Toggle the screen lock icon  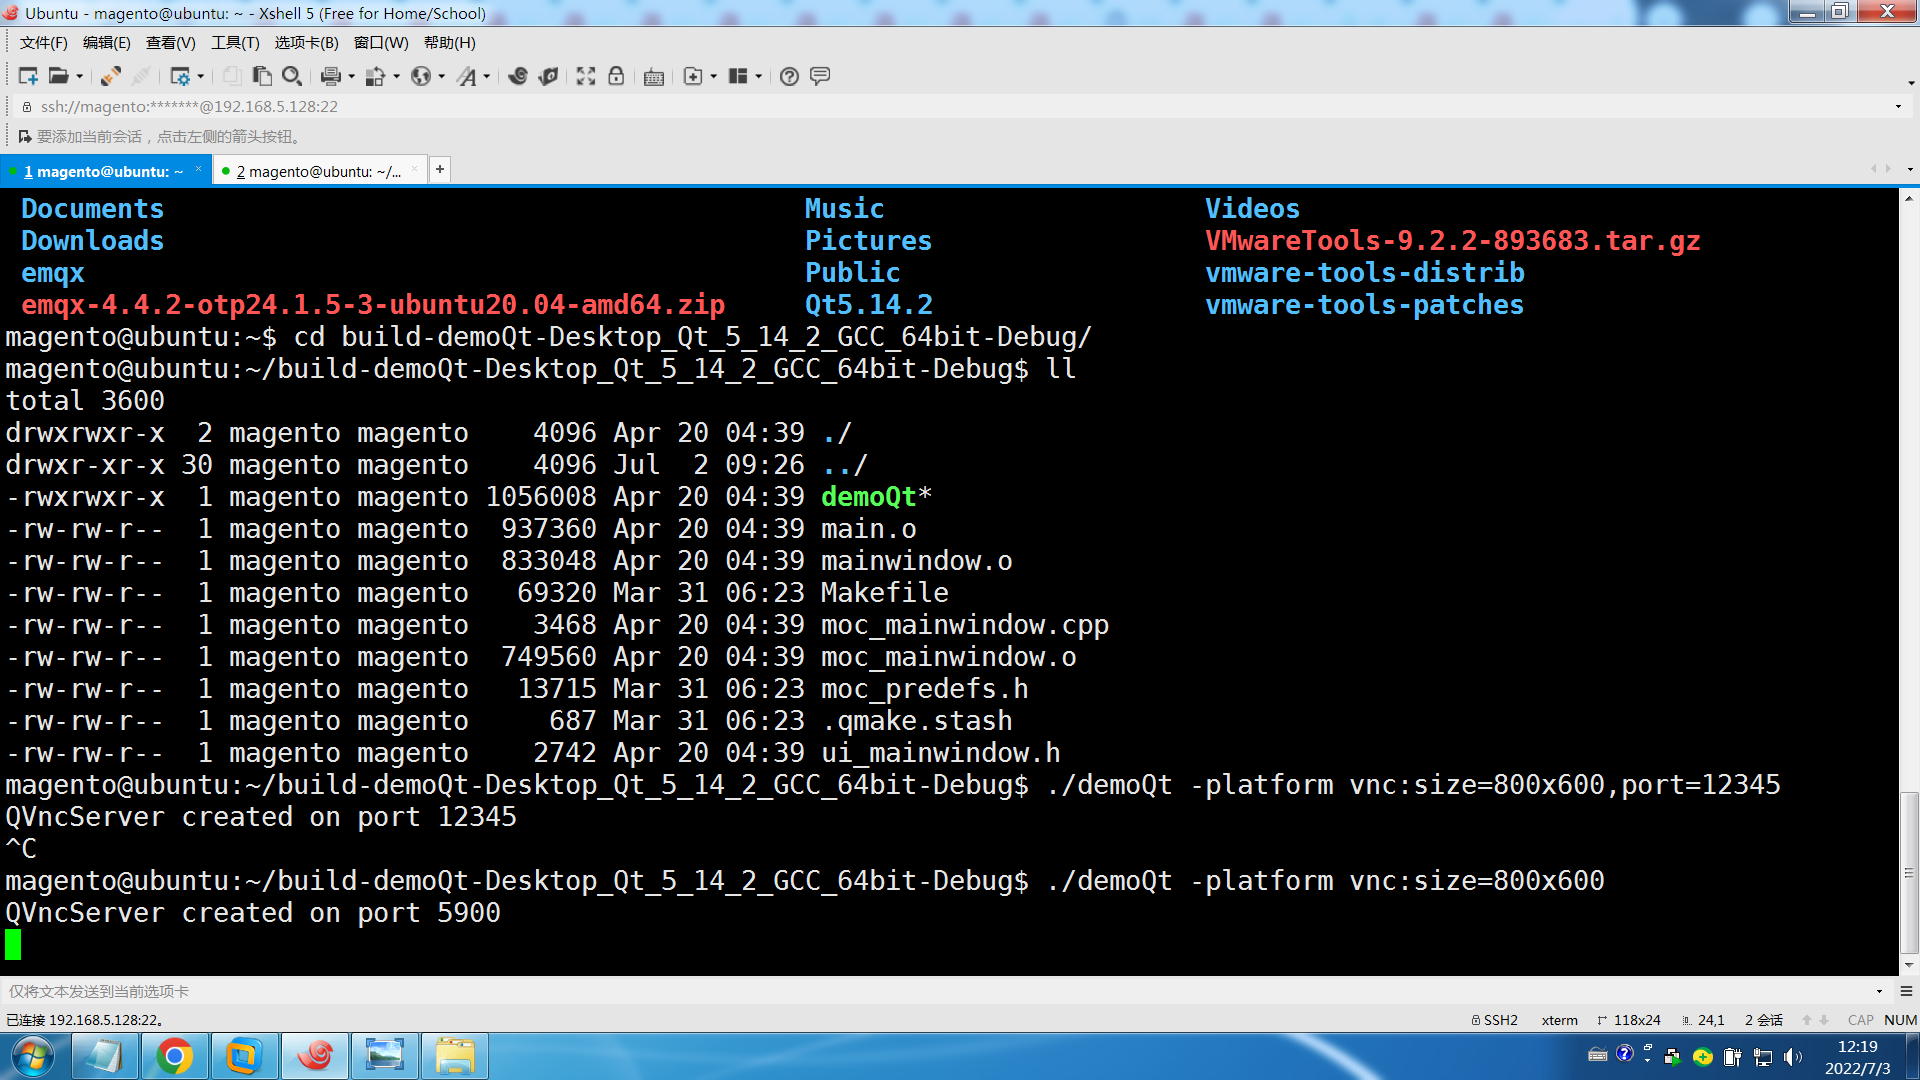pyautogui.click(x=615, y=76)
